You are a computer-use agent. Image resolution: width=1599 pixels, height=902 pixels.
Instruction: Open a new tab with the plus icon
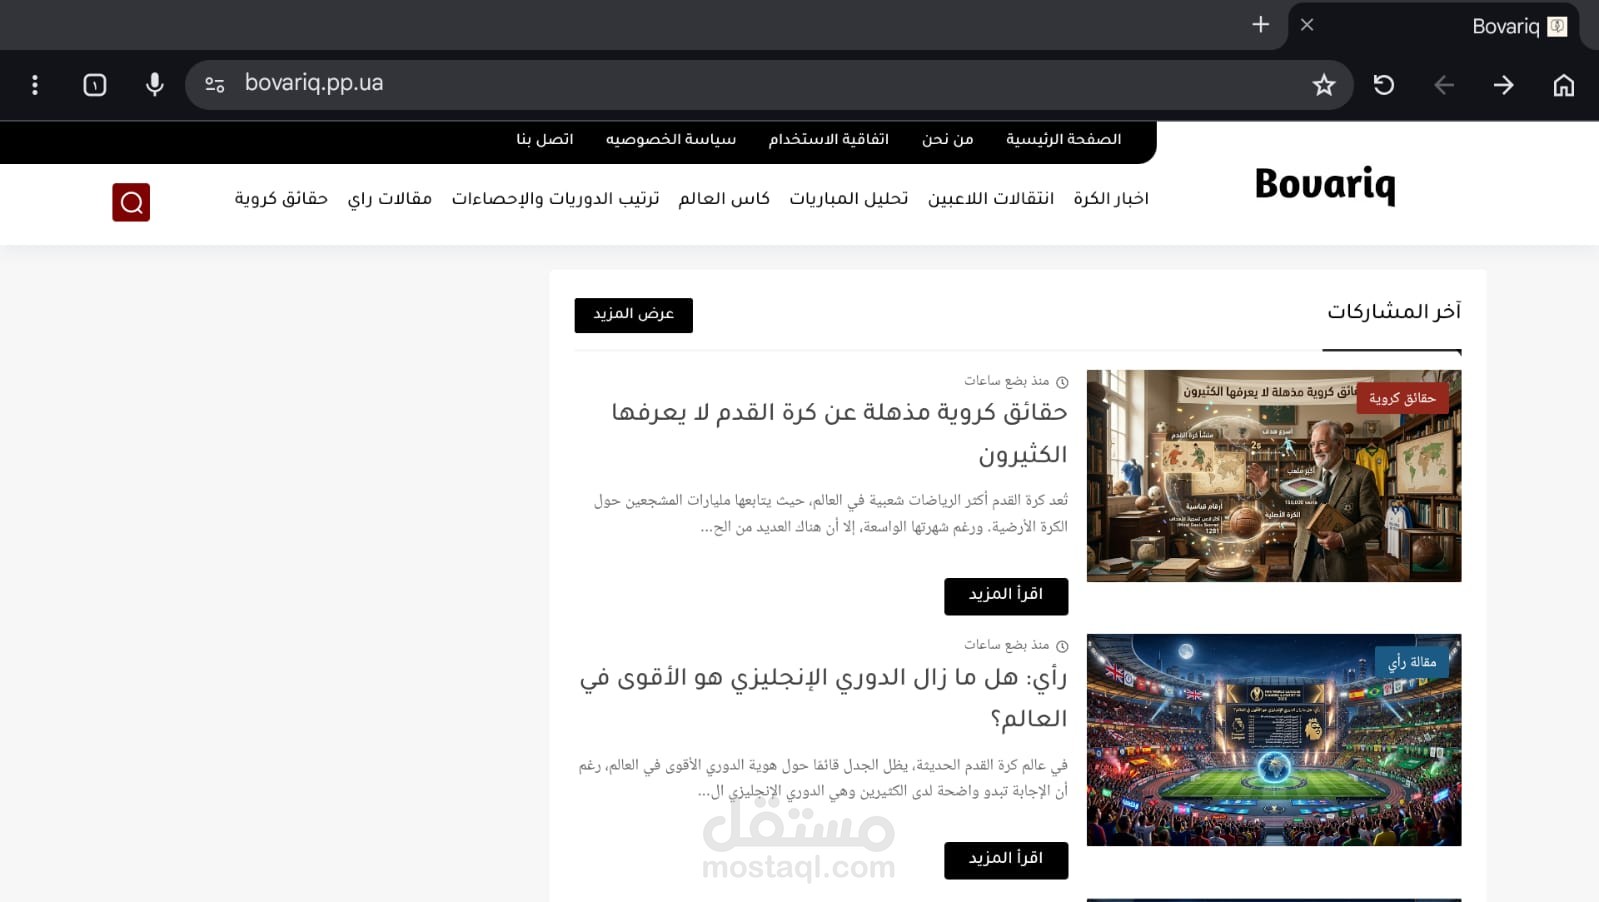[x=1260, y=25]
